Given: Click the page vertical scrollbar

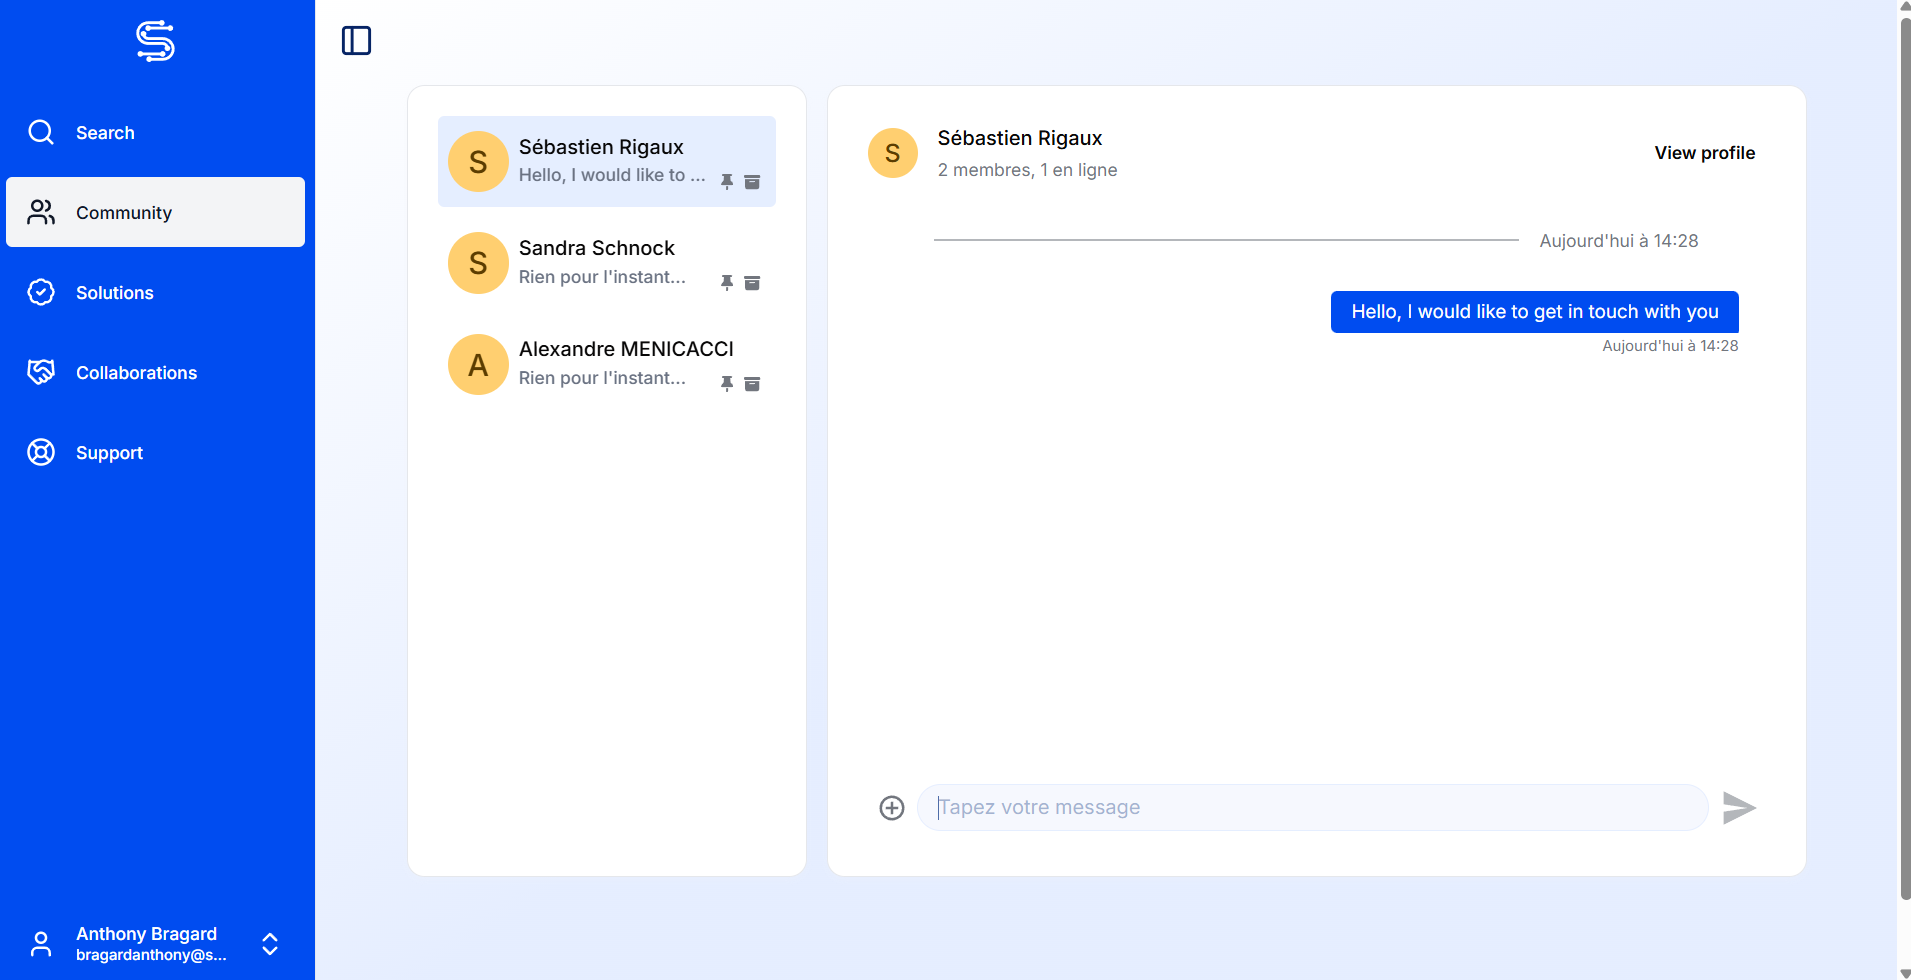Looking at the screenshot, I should [1904, 450].
